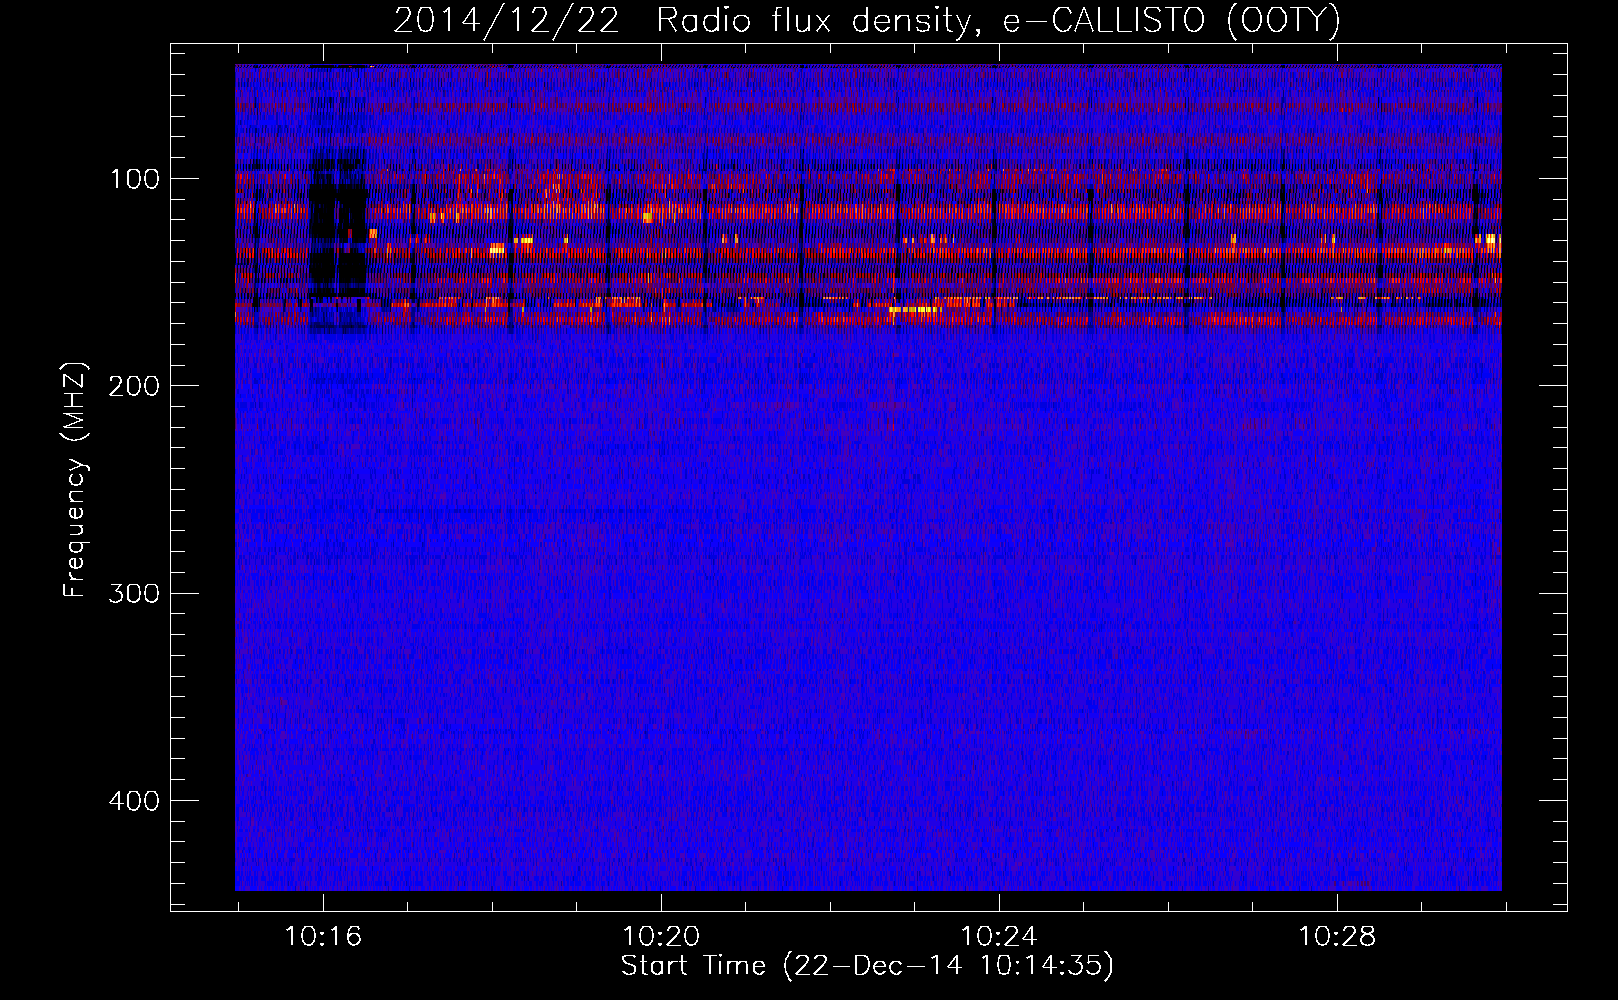Click the 400 frequency tick label
Screen dimensions: 1618x1000
pyautogui.click(x=134, y=801)
